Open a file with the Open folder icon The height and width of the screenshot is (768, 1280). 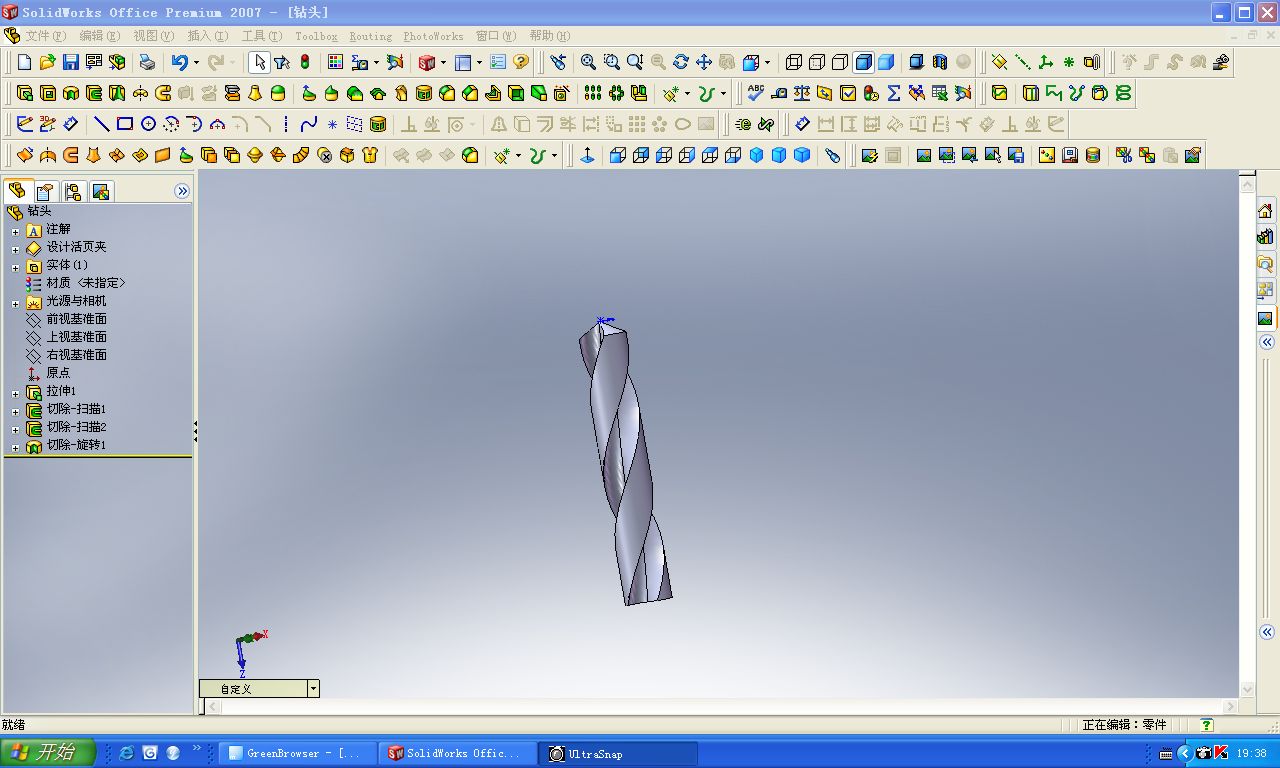48,62
